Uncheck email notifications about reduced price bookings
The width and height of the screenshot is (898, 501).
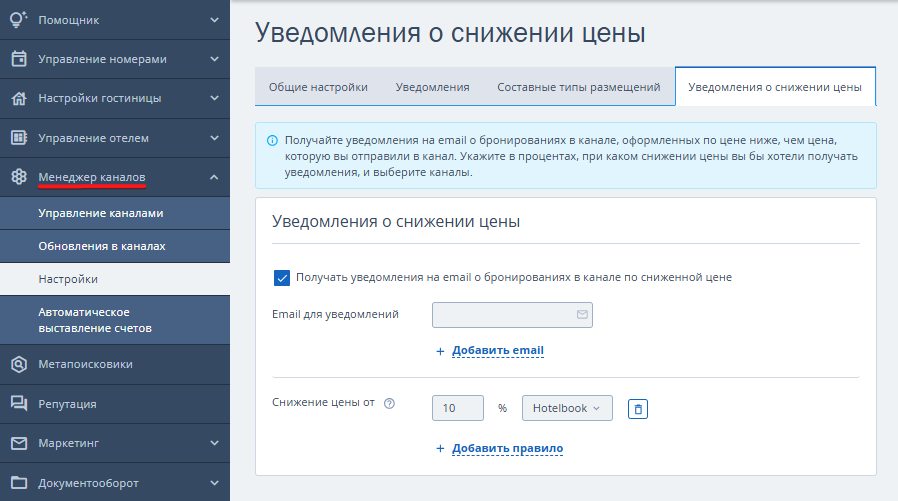tap(282, 278)
